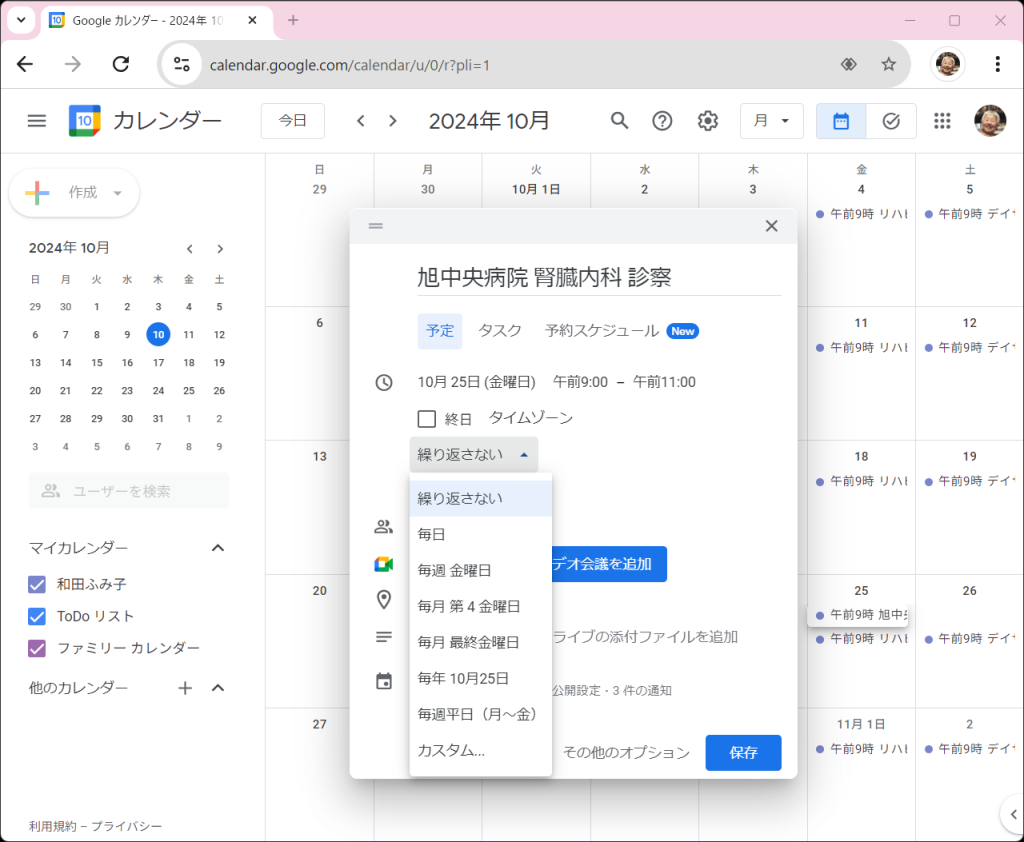Open the support help icon
This screenshot has height=842, width=1024.
(x=662, y=121)
